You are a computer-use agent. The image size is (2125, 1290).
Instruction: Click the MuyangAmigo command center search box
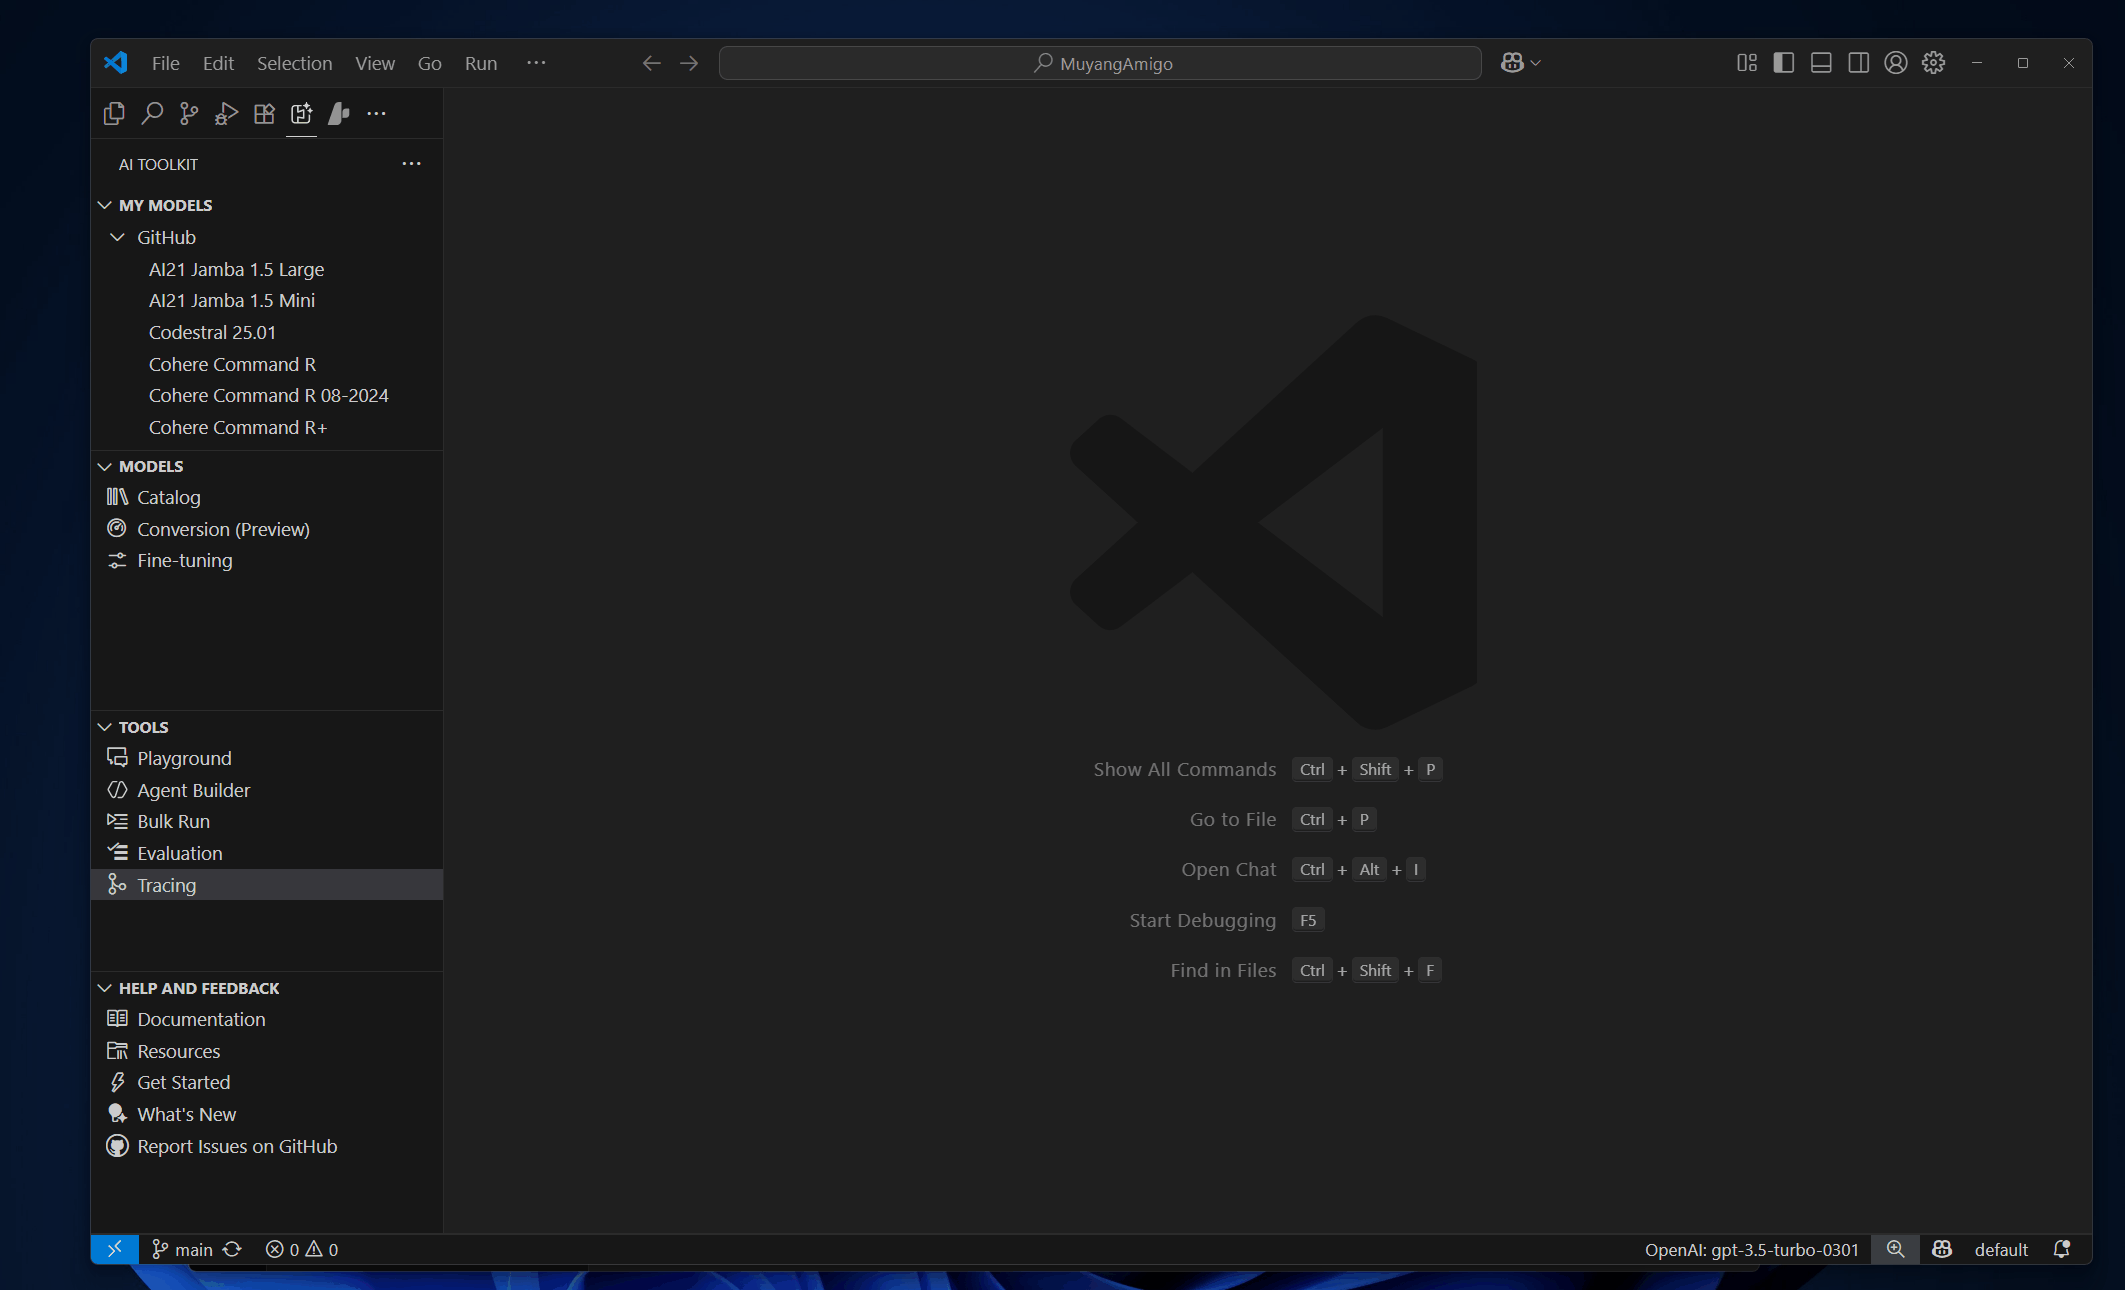tap(1100, 63)
